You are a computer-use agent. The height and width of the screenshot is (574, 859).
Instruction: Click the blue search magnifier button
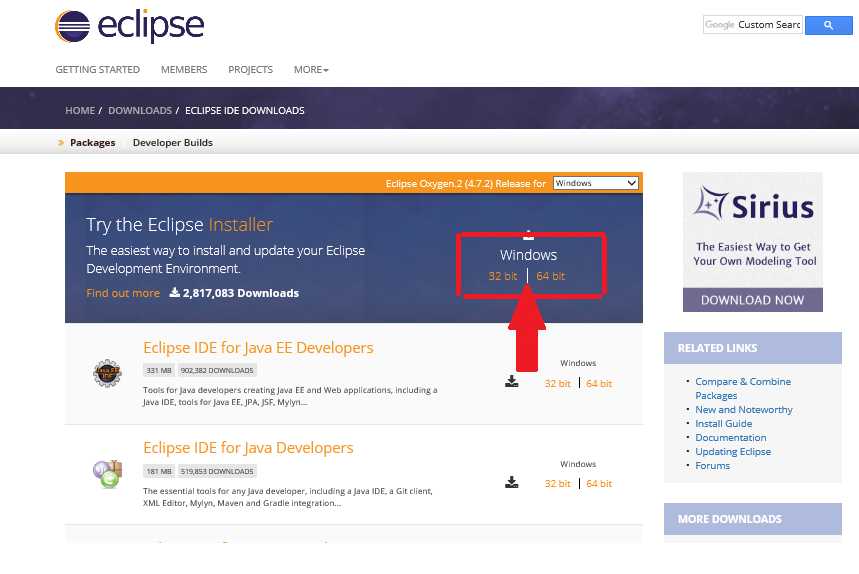(828, 25)
